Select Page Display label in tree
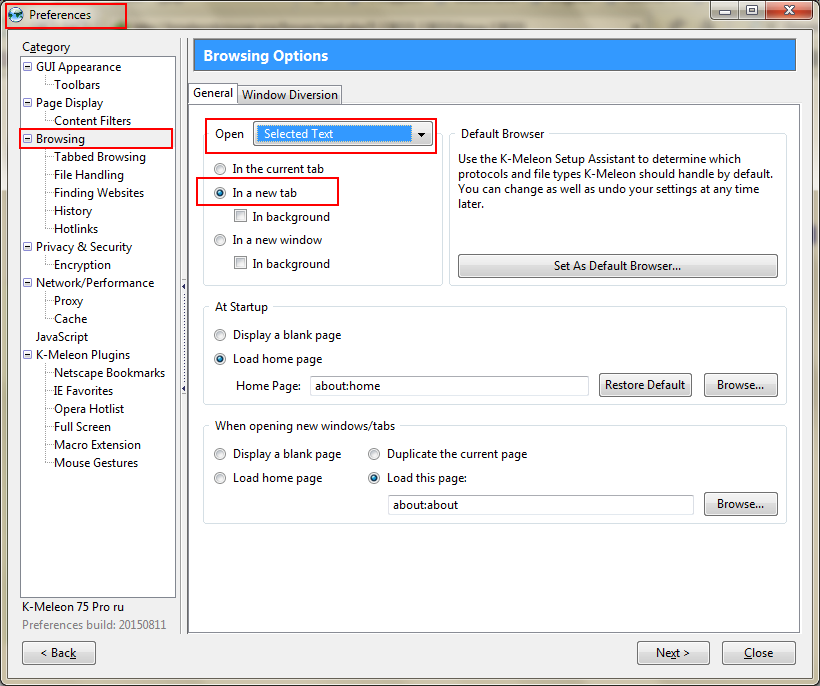This screenshot has height=686, width=820. 70,103
